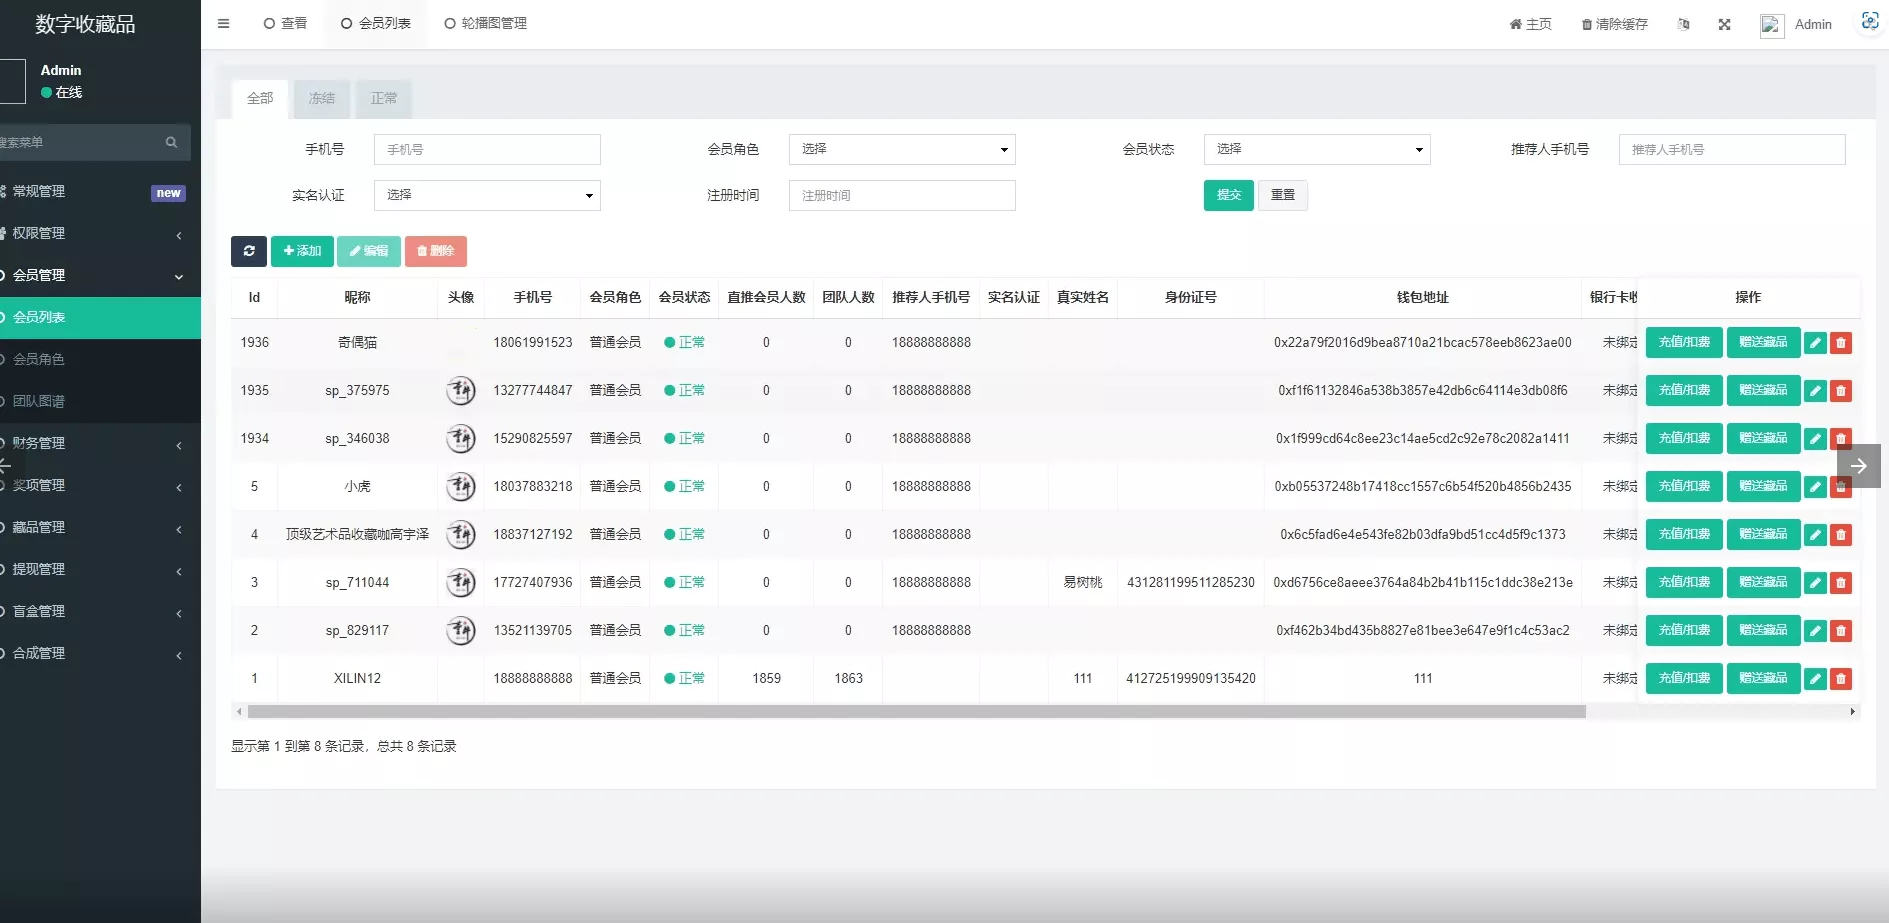Click the 提交 submit button
This screenshot has width=1889, height=923.
[1228, 195]
